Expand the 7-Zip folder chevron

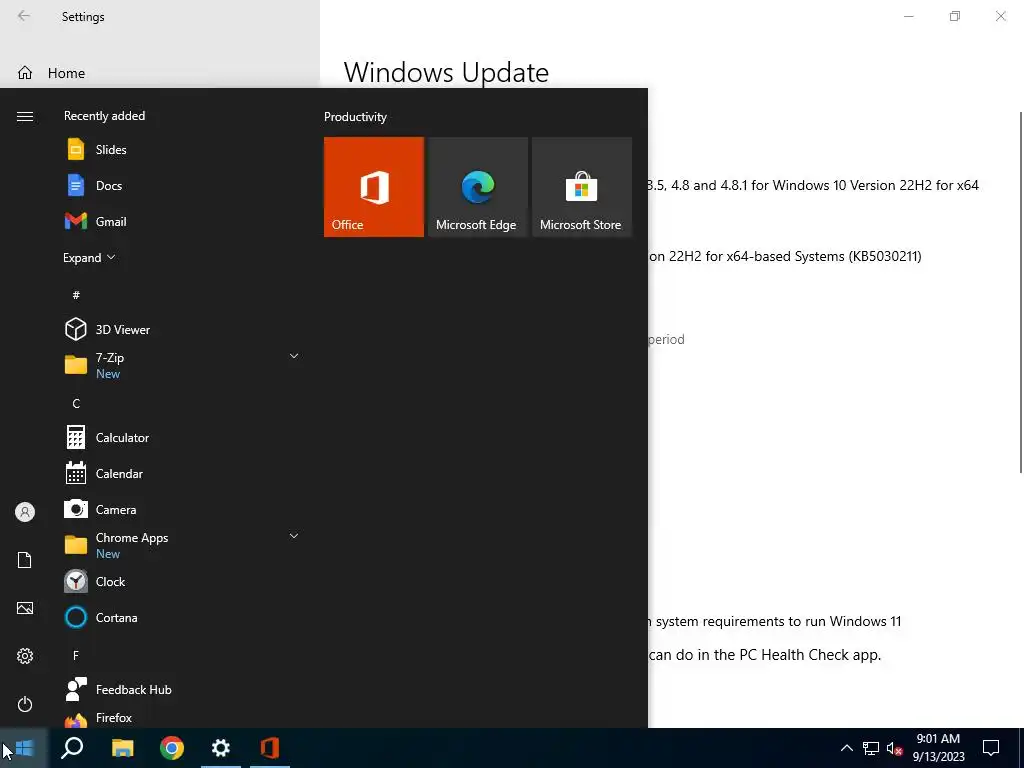tap(294, 356)
